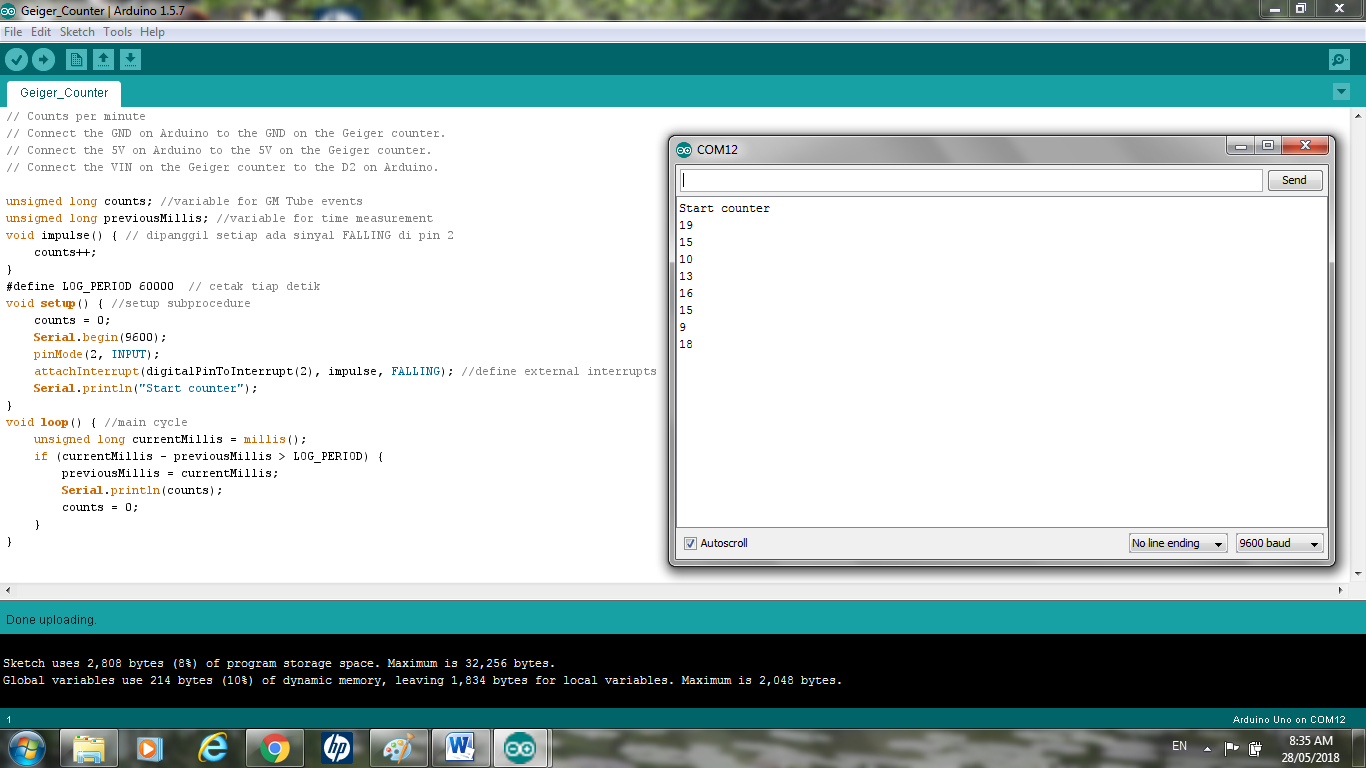This screenshot has height=768, width=1366.
Task: Open the No line ending dropdown
Action: point(1178,543)
